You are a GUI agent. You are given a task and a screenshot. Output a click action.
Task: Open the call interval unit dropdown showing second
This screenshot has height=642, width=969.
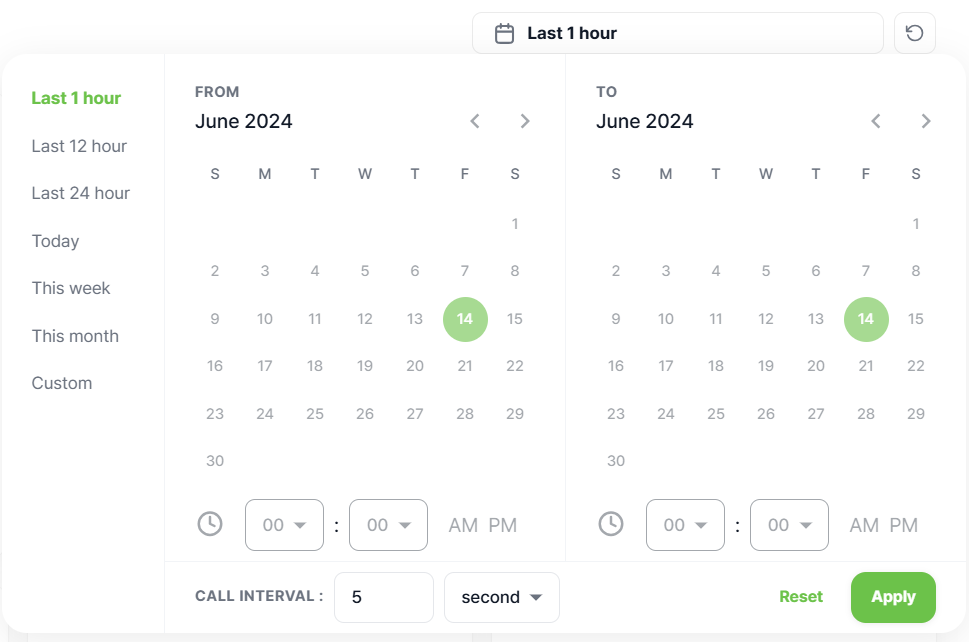coord(502,597)
